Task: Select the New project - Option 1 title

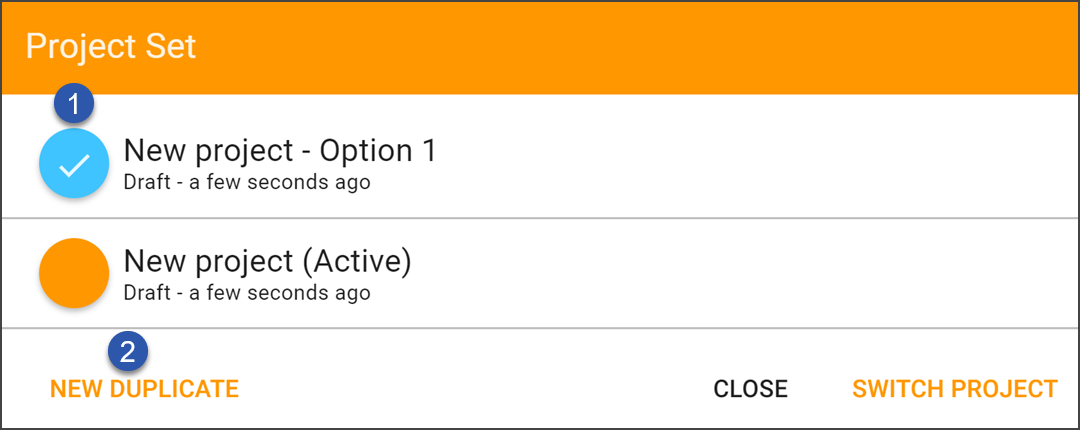Action: pyautogui.click(x=280, y=151)
